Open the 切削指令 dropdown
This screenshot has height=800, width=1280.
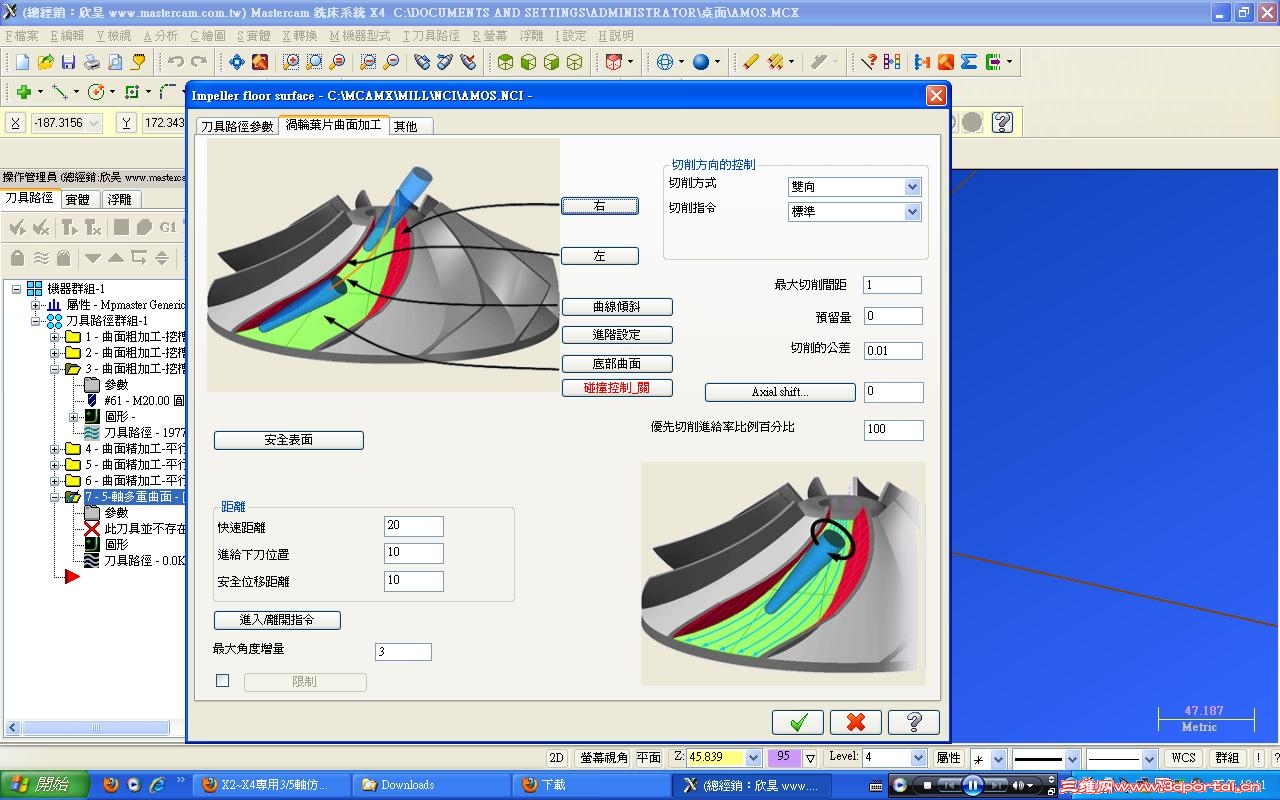coord(912,212)
